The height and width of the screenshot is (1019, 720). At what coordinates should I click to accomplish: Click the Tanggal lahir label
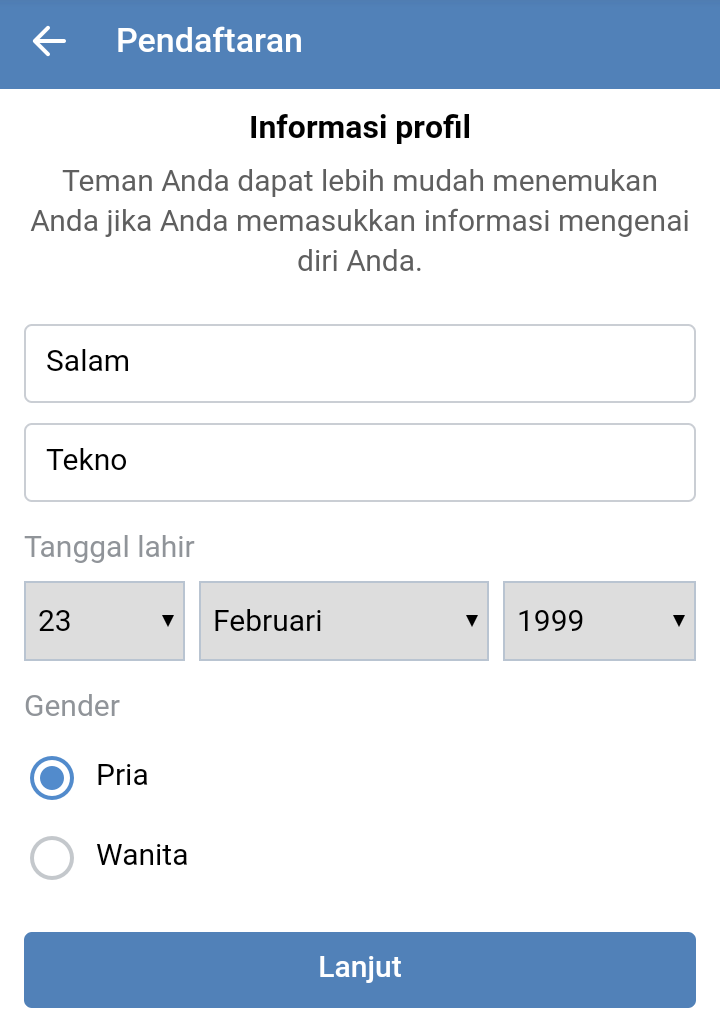click(x=107, y=546)
